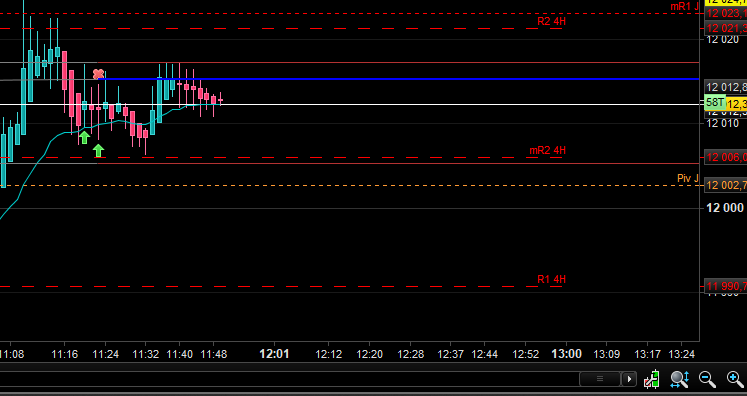Click the mR1 J label
Screen dimensions: 747x396
click(685, 7)
